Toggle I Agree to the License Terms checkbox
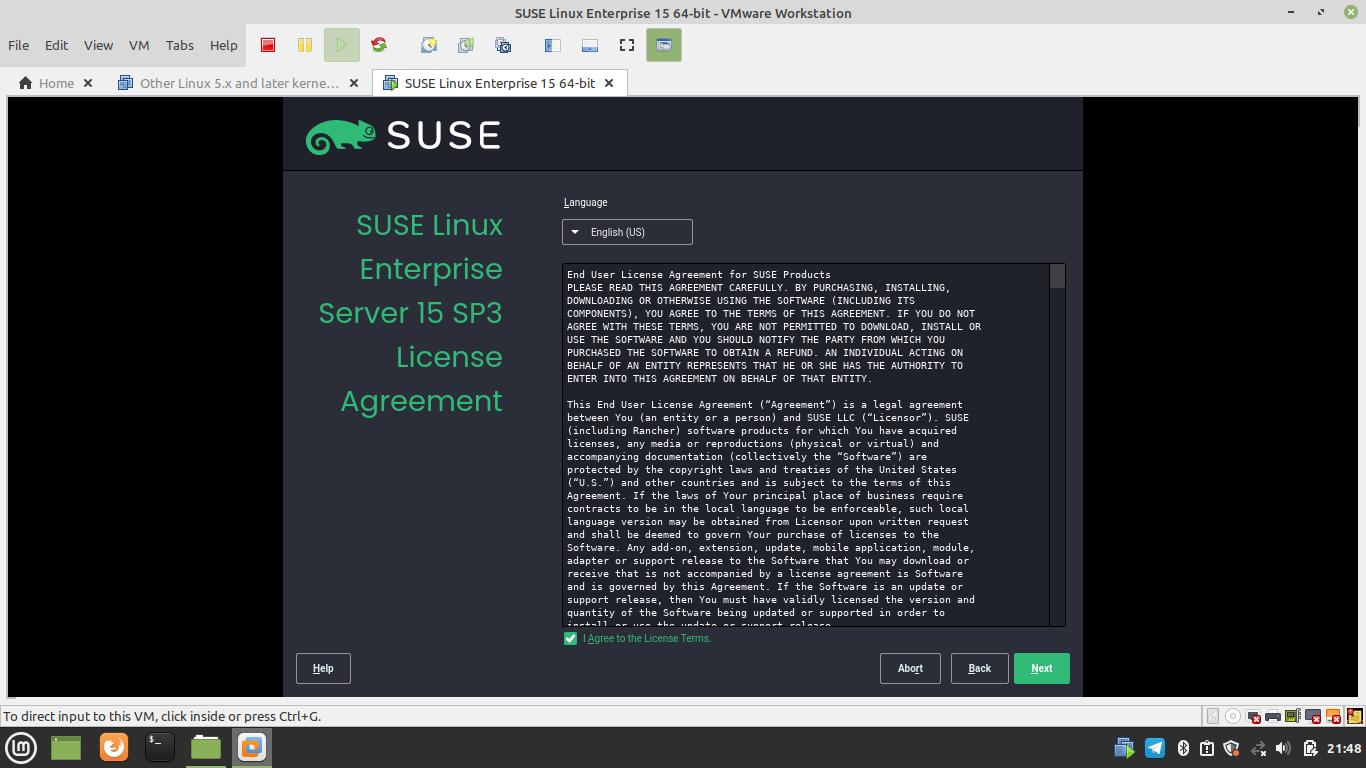Viewport: 1366px width, 768px height. (570, 638)
